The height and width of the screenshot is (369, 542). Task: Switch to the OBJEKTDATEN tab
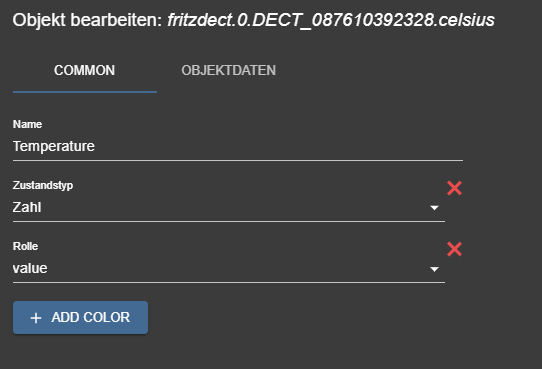tap(228, 70)
